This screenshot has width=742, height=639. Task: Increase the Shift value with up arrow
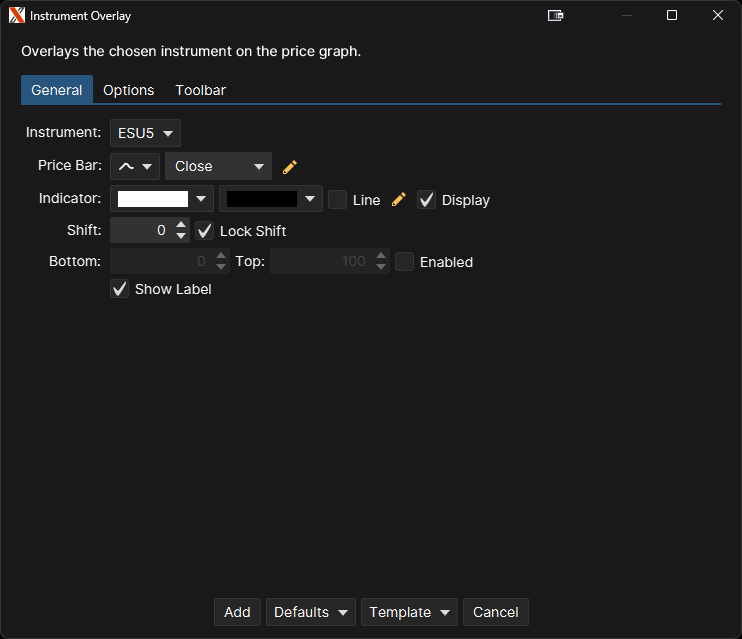181,225
